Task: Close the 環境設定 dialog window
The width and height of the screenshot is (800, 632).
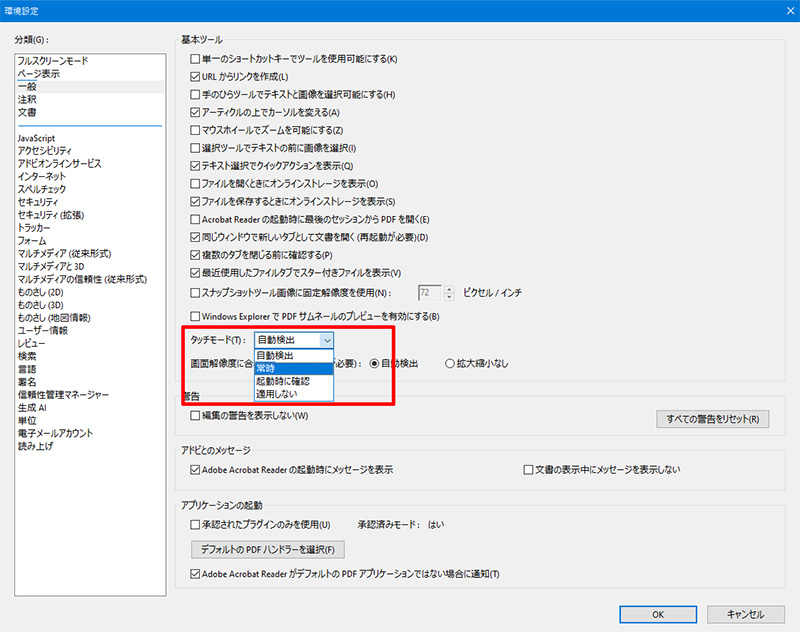Action: coord(781,12)
